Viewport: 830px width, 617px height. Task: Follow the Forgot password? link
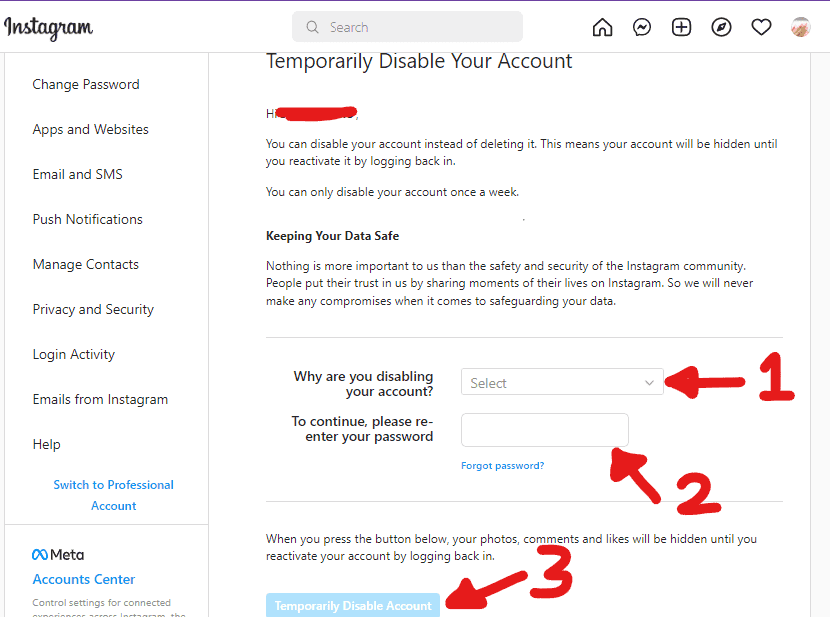point(502,466)
